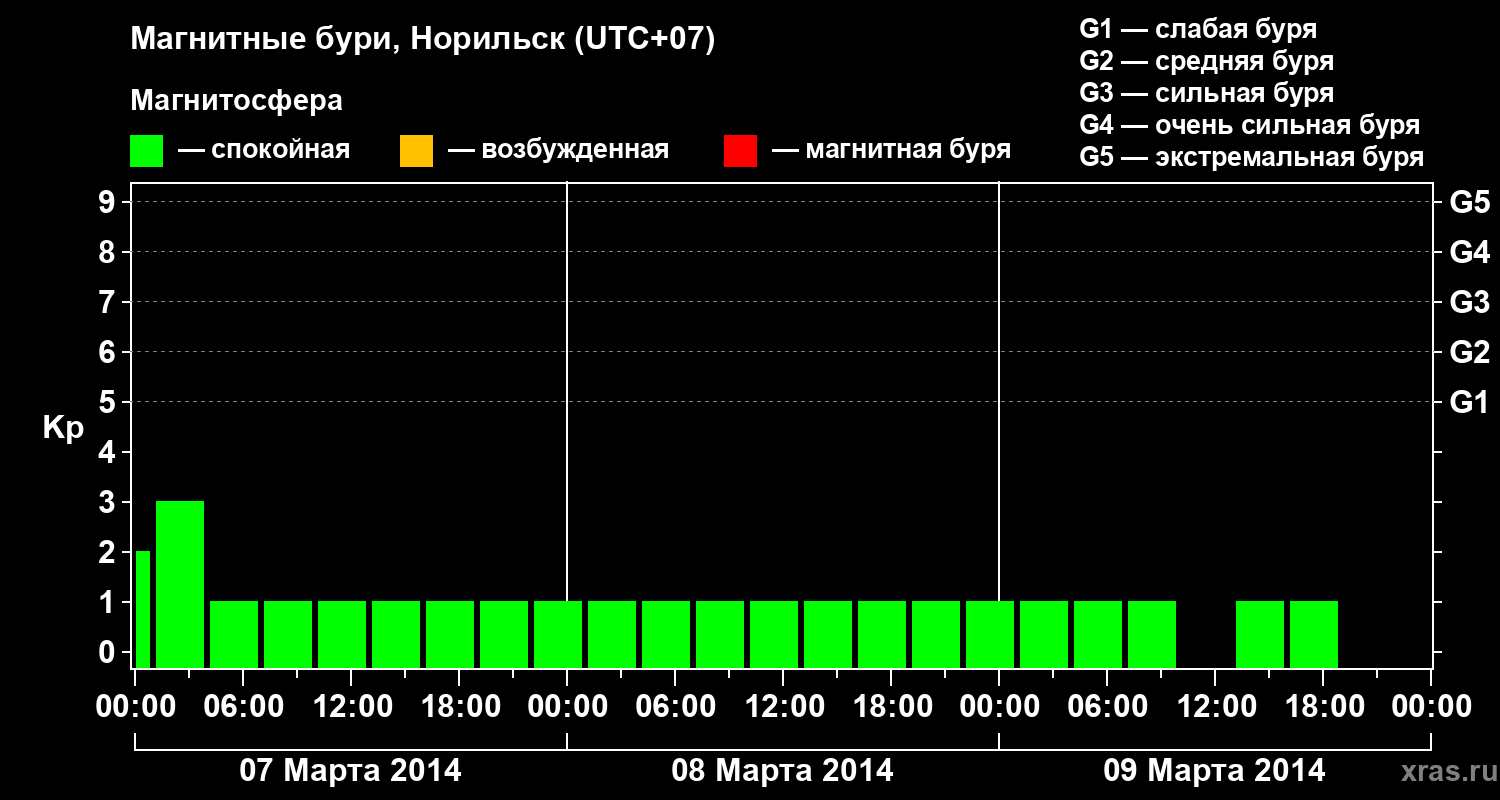Click the '9' value on Kp axis
Image resolution: width=1500 pixels, height=800 pixels.
[109, 202]
